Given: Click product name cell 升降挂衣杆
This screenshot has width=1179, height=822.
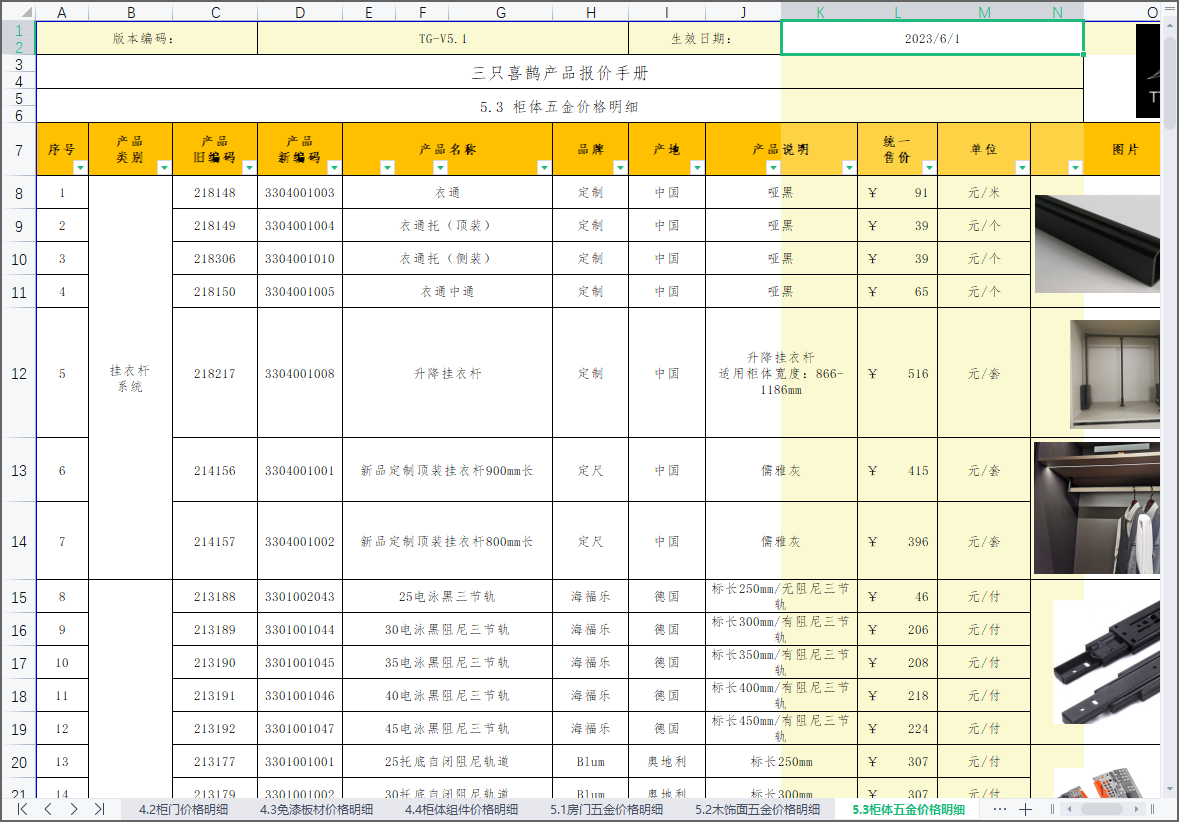Looking at the screenshot, I should pyautogui.click(x=447, y=373).
